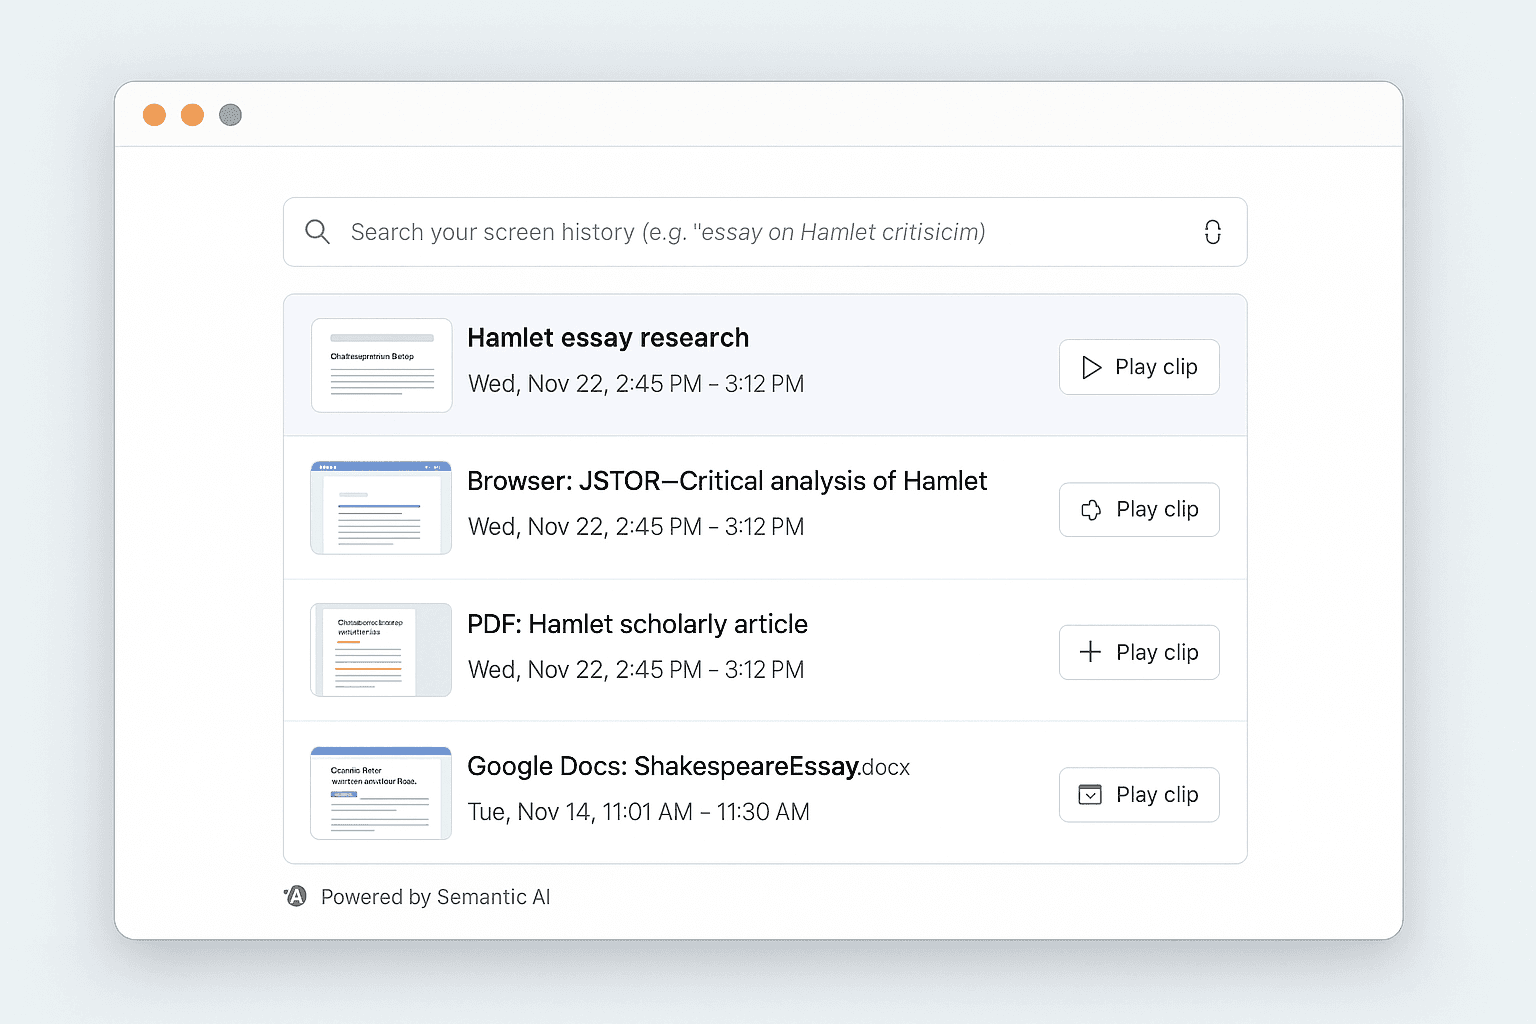Click the Semantic AI logo icon

tap(296, 897)
